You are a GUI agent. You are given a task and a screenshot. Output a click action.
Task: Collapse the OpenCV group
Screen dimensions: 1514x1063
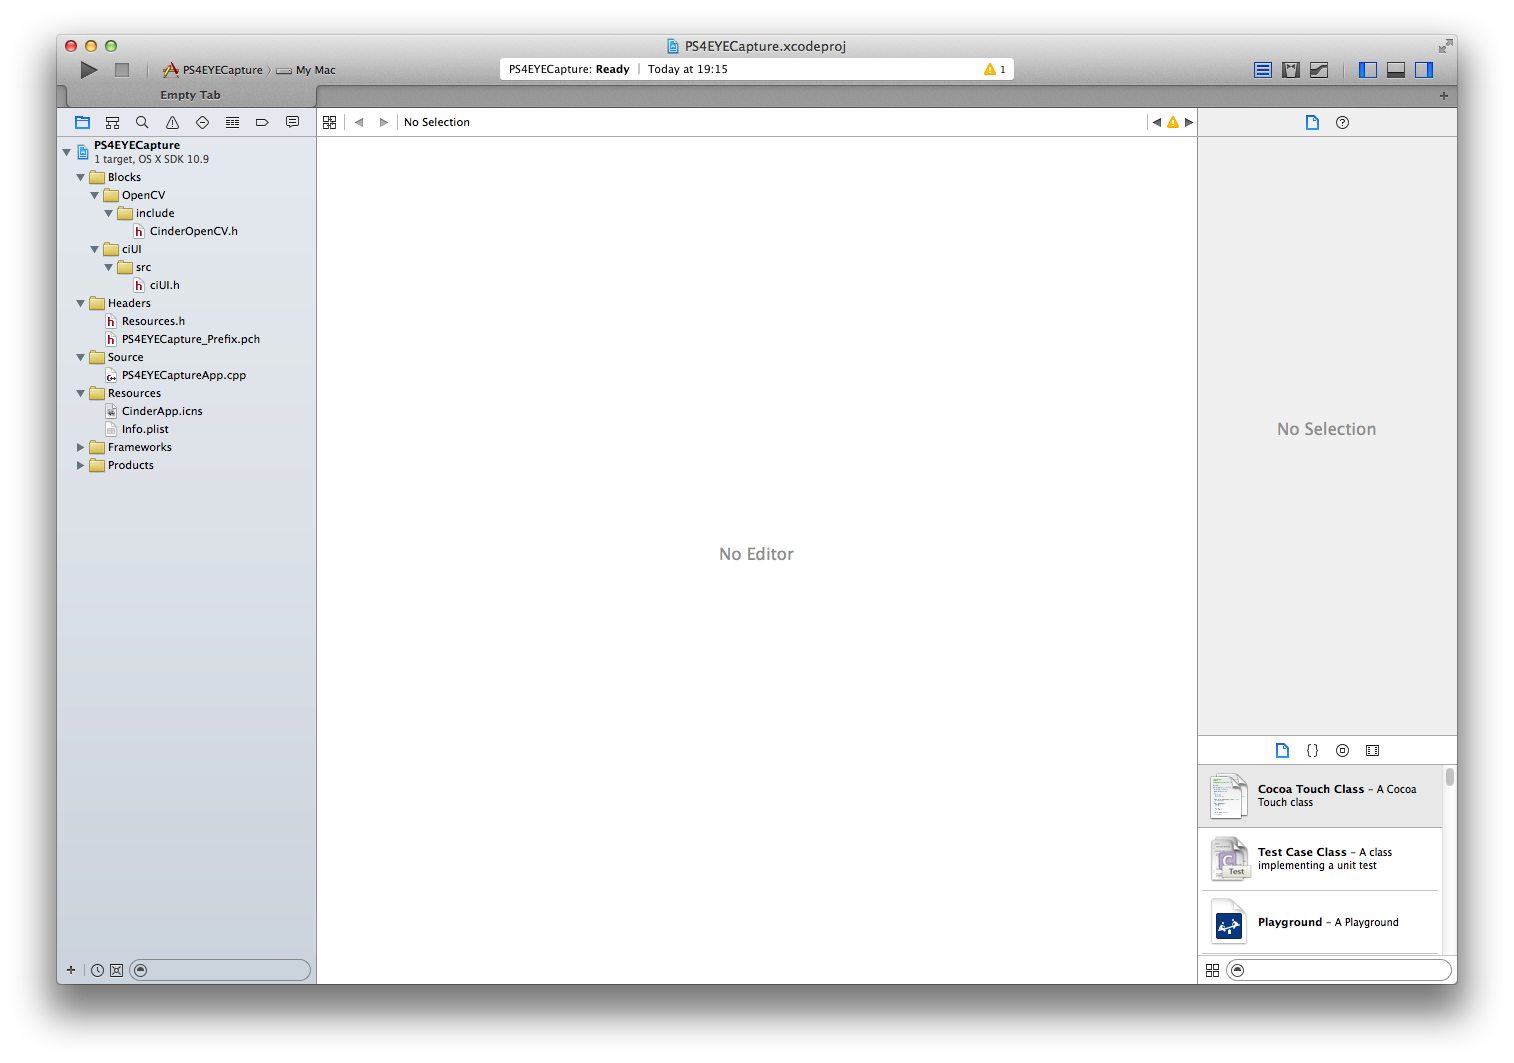(x=95, y=195)
